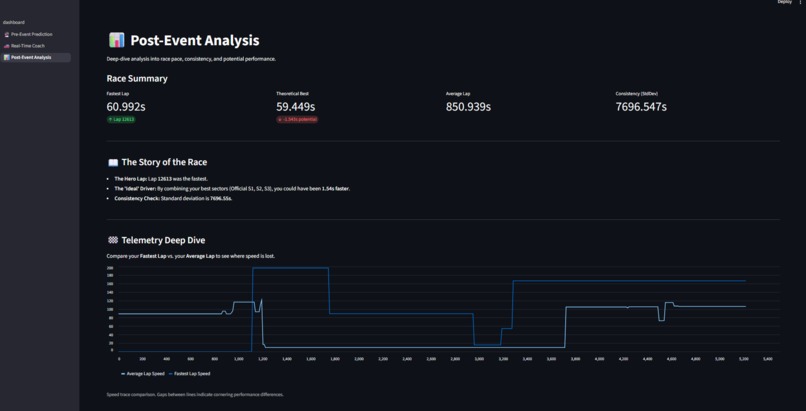Click the green Lap 12613 badge
The image size is (806, 411).
121,119
